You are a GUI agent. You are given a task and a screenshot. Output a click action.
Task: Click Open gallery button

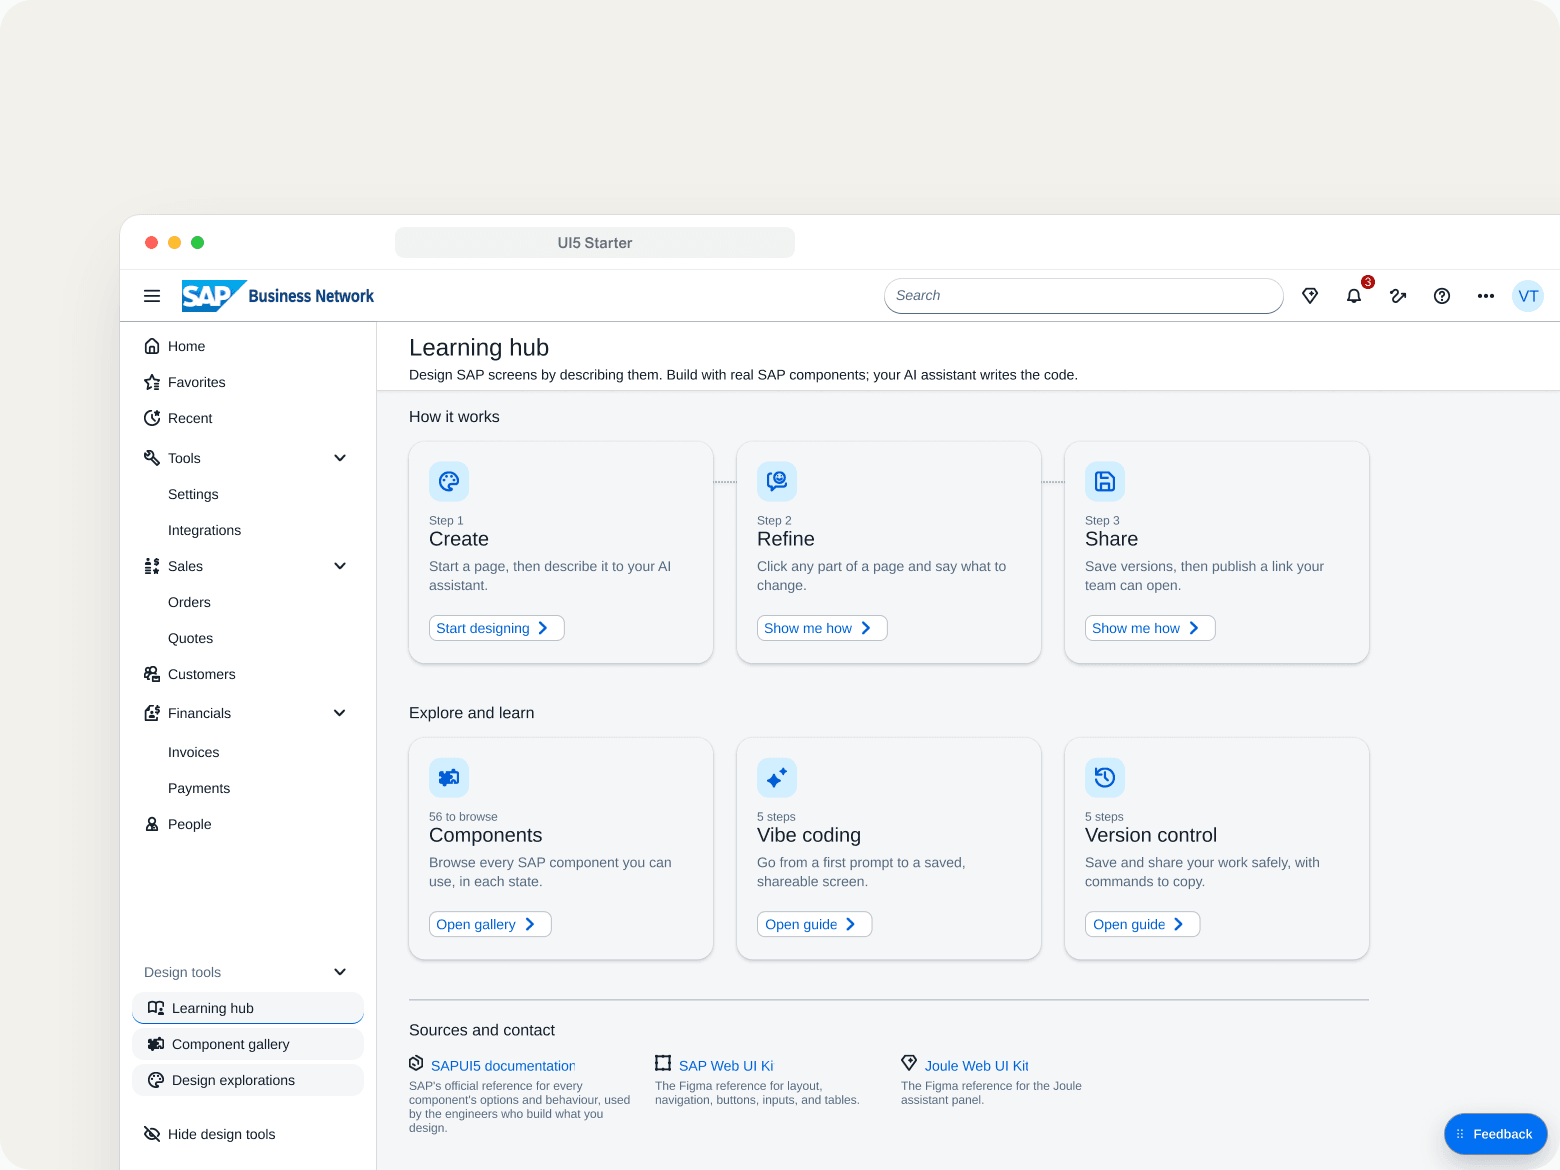[x=490, y=924]
